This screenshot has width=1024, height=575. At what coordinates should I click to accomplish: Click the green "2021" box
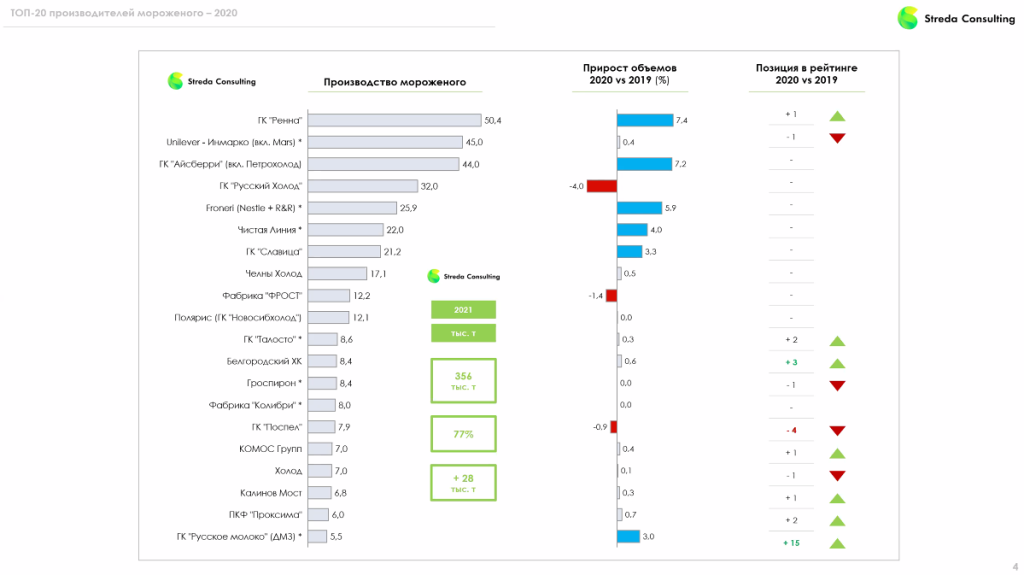click(463, 310)
